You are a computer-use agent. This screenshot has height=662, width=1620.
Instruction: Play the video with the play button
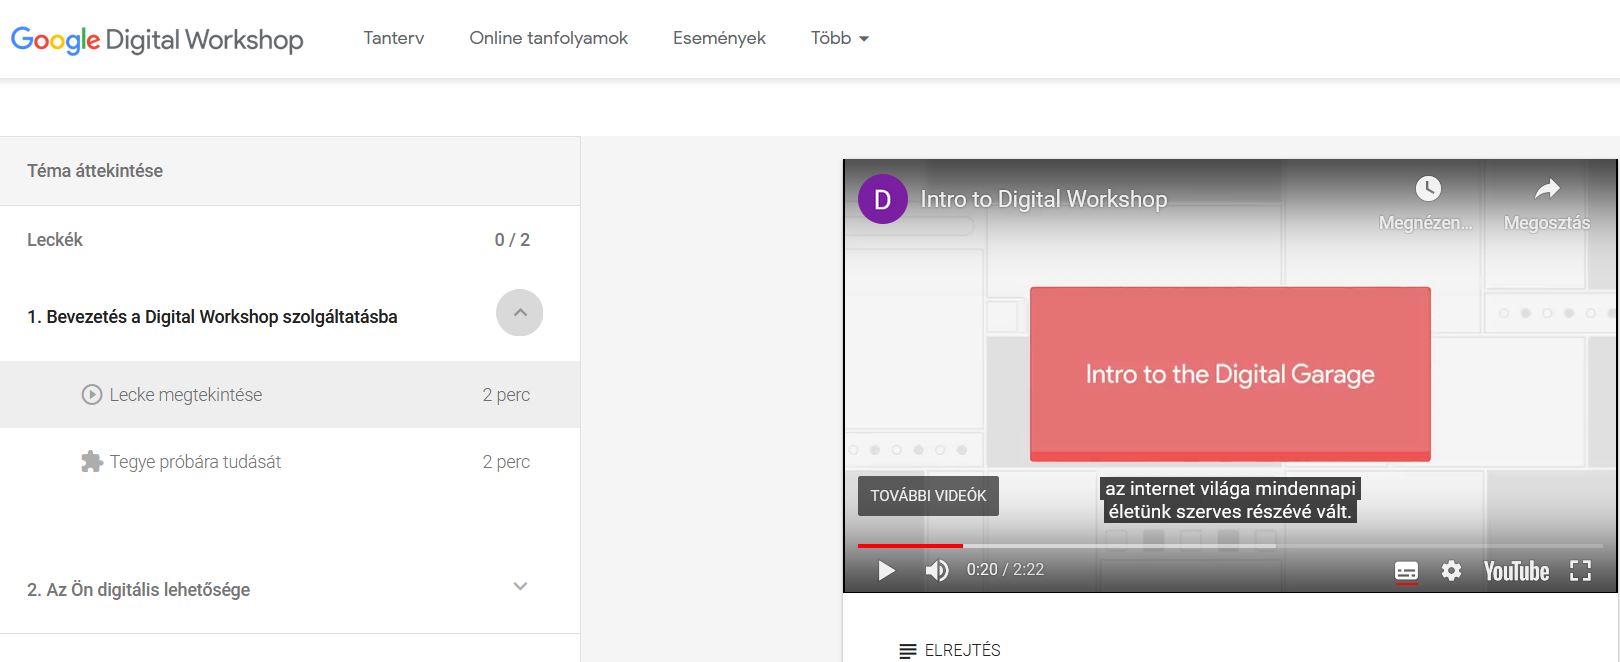(x=886, y=570)
